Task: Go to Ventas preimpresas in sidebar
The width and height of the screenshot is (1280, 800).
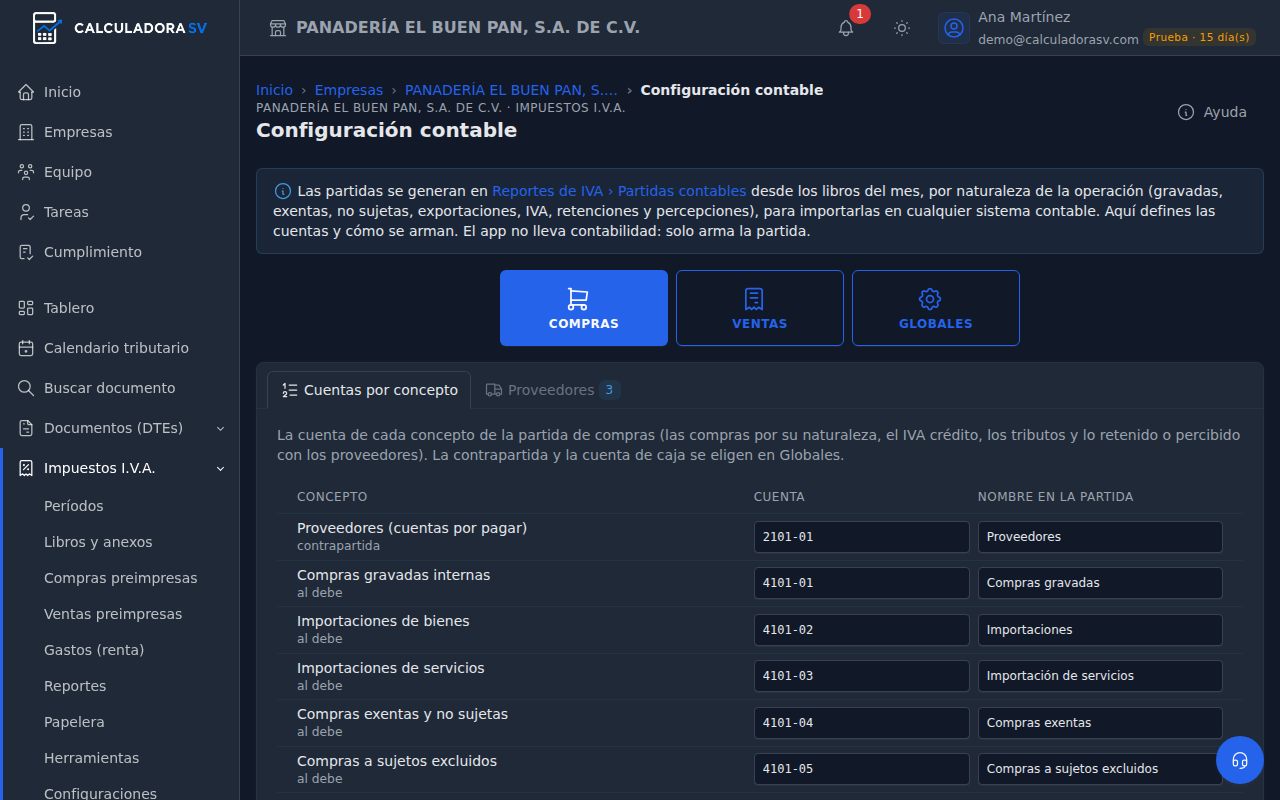Action: point(113,614)
